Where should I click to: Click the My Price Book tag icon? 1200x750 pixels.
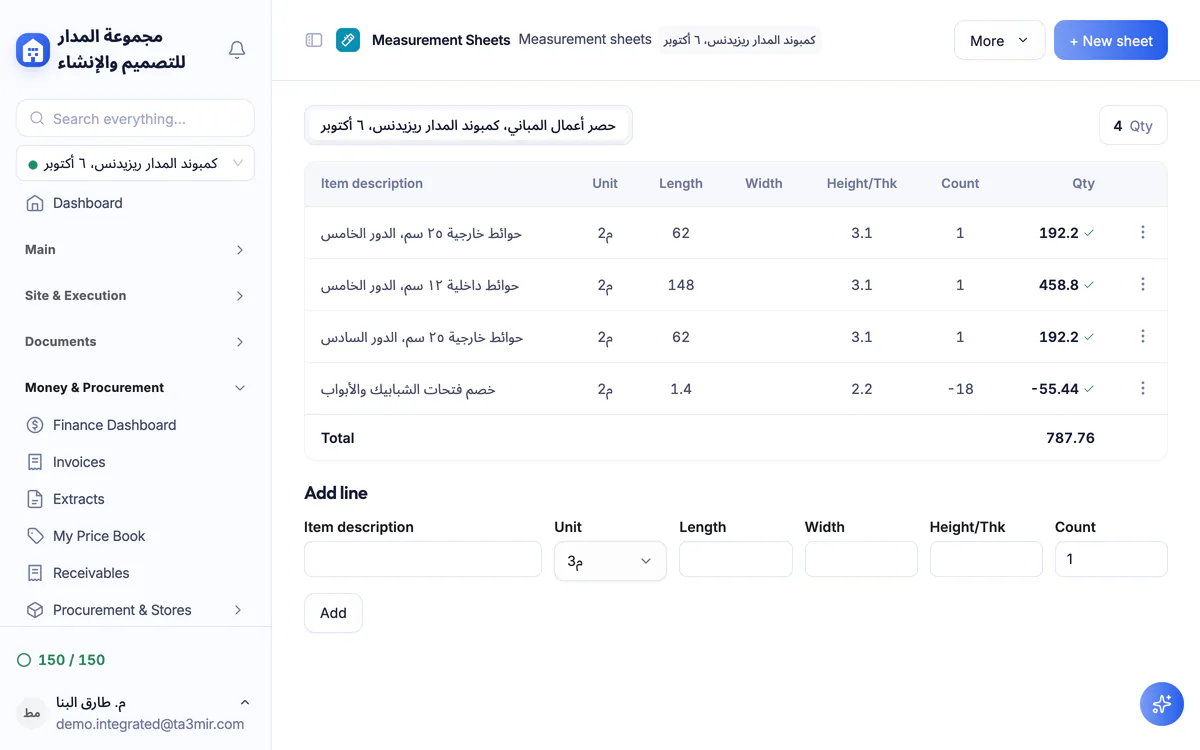click(x=35, y=536)
